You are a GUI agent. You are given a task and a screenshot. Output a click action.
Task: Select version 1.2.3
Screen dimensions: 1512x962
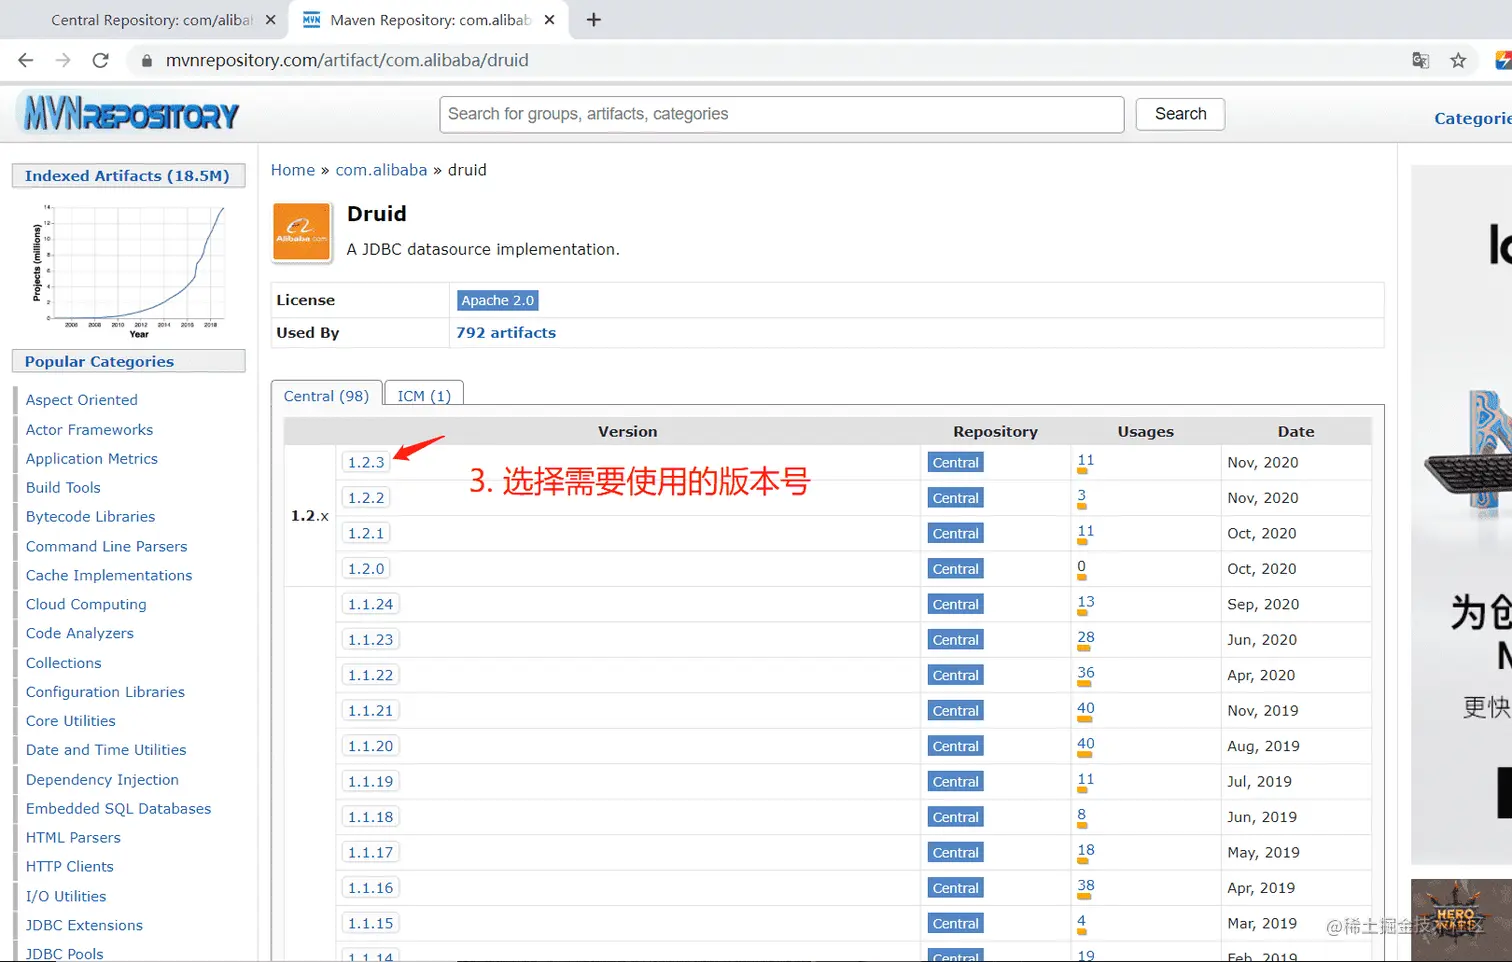[x=366, y=462]
